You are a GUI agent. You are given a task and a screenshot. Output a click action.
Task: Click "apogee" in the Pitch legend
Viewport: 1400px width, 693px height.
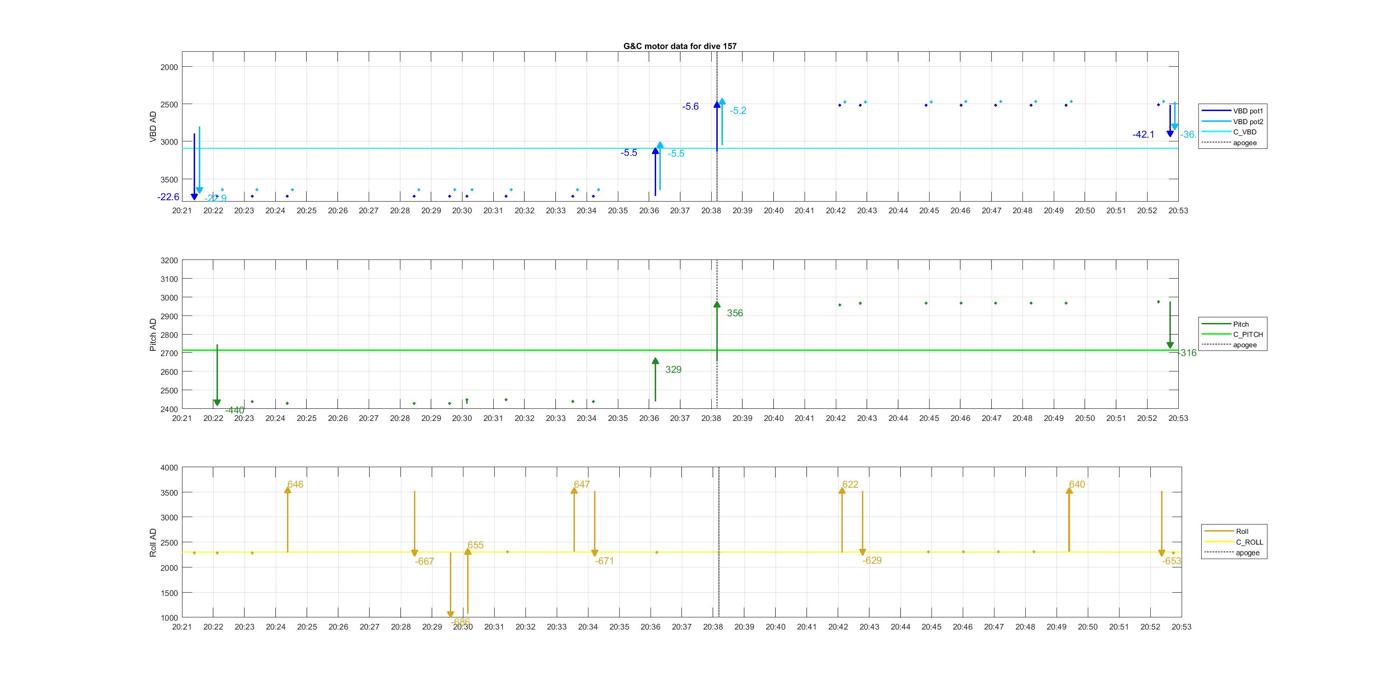(x=1244, y=345)
